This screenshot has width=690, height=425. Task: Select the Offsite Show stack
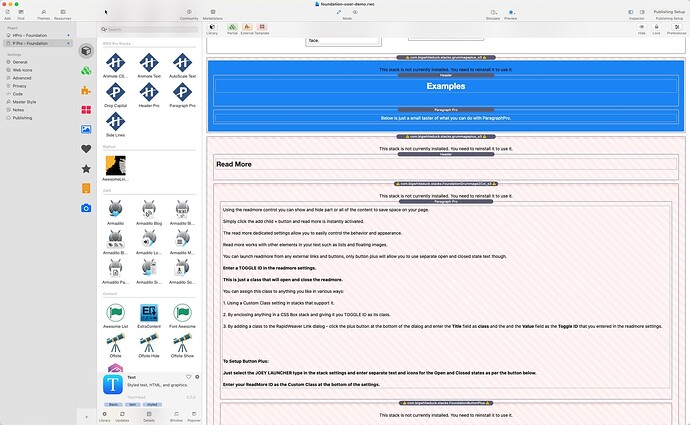[182, 345]
